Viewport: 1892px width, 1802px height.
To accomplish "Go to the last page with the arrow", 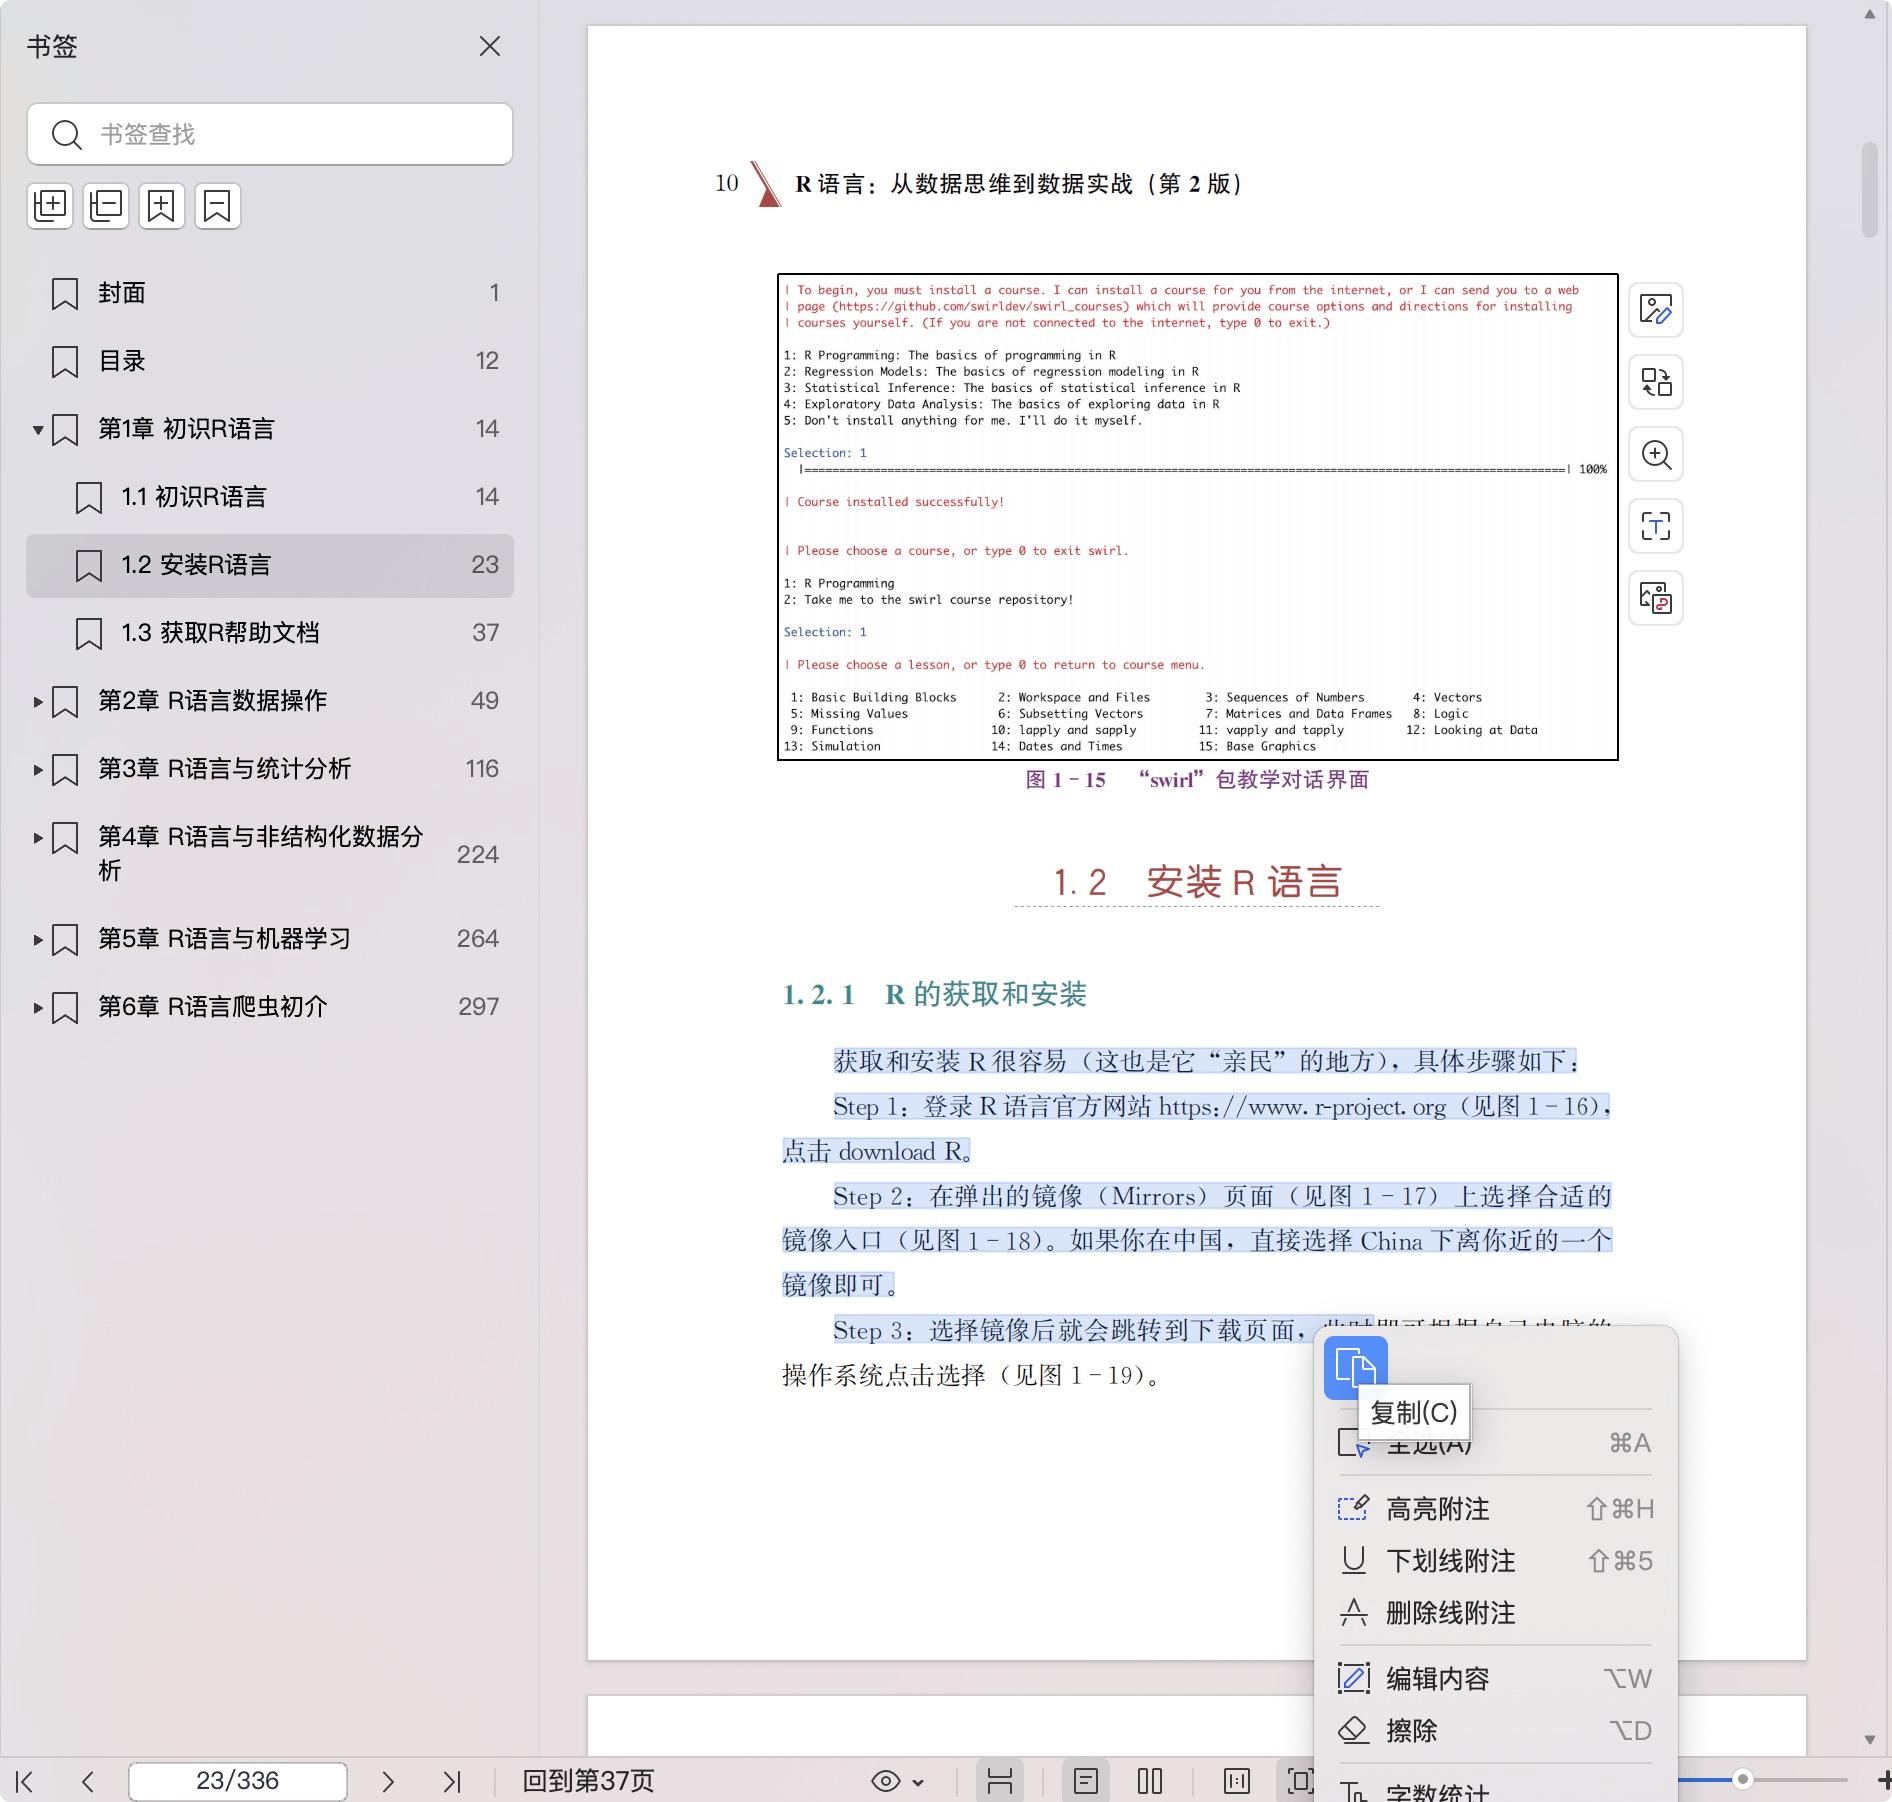I will click(x=452, y=1781).
